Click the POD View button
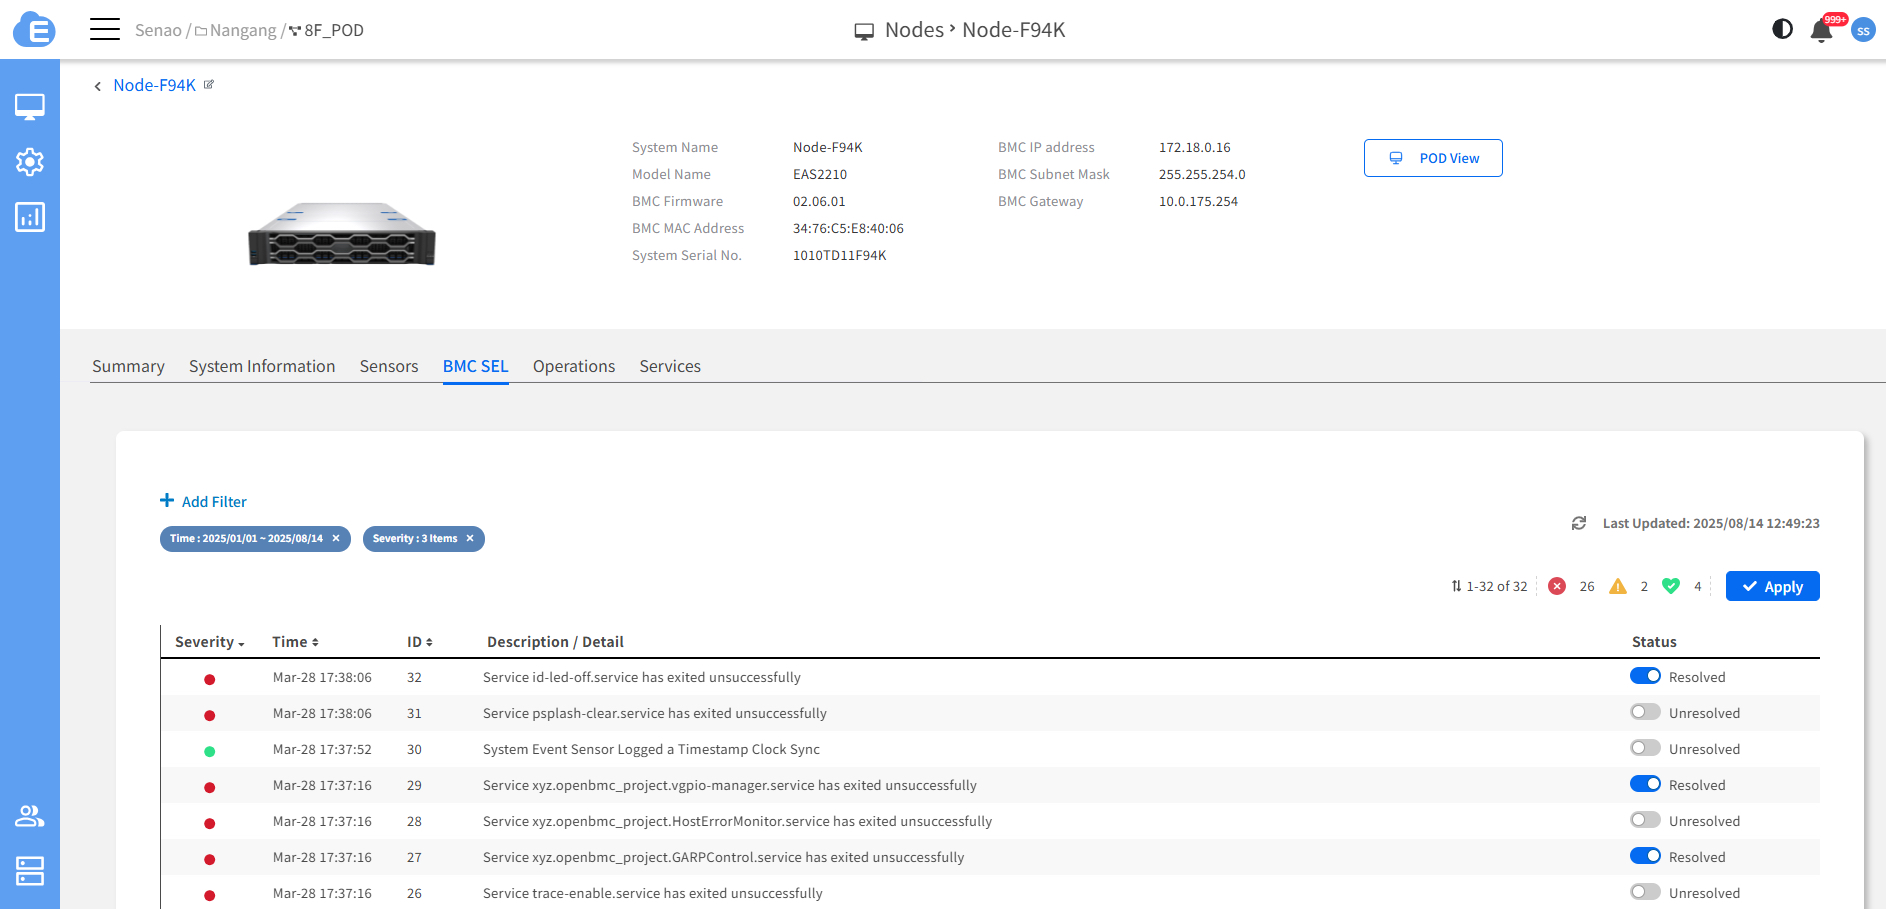This screenshot has width=1886, height=909. (1432, 158)
